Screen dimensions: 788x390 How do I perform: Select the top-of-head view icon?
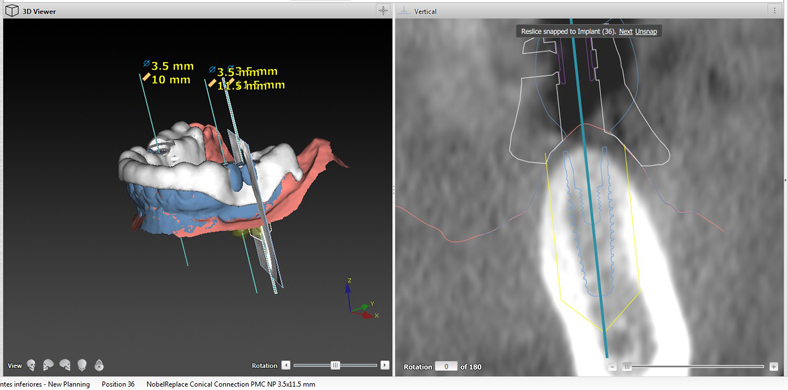coord(99,365)
